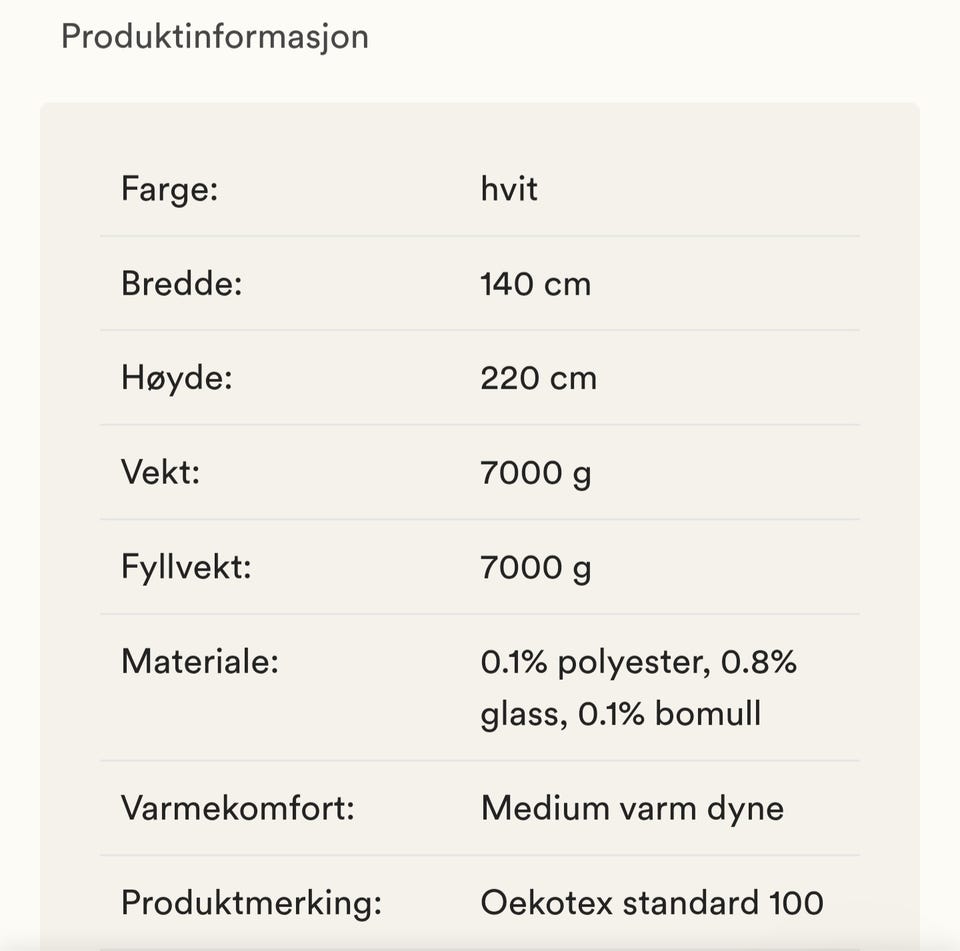Click the Fyllvekt label

pos(186,567)
